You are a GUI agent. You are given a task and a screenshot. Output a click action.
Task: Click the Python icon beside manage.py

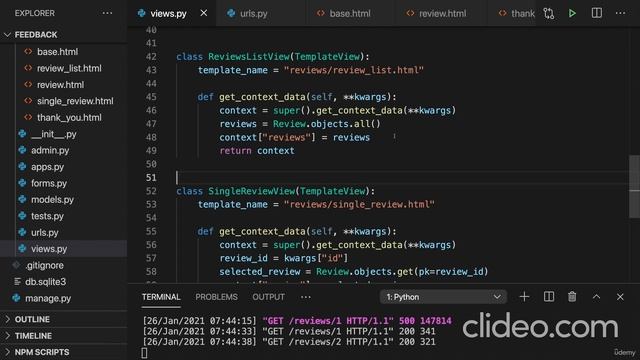(16, 298)
